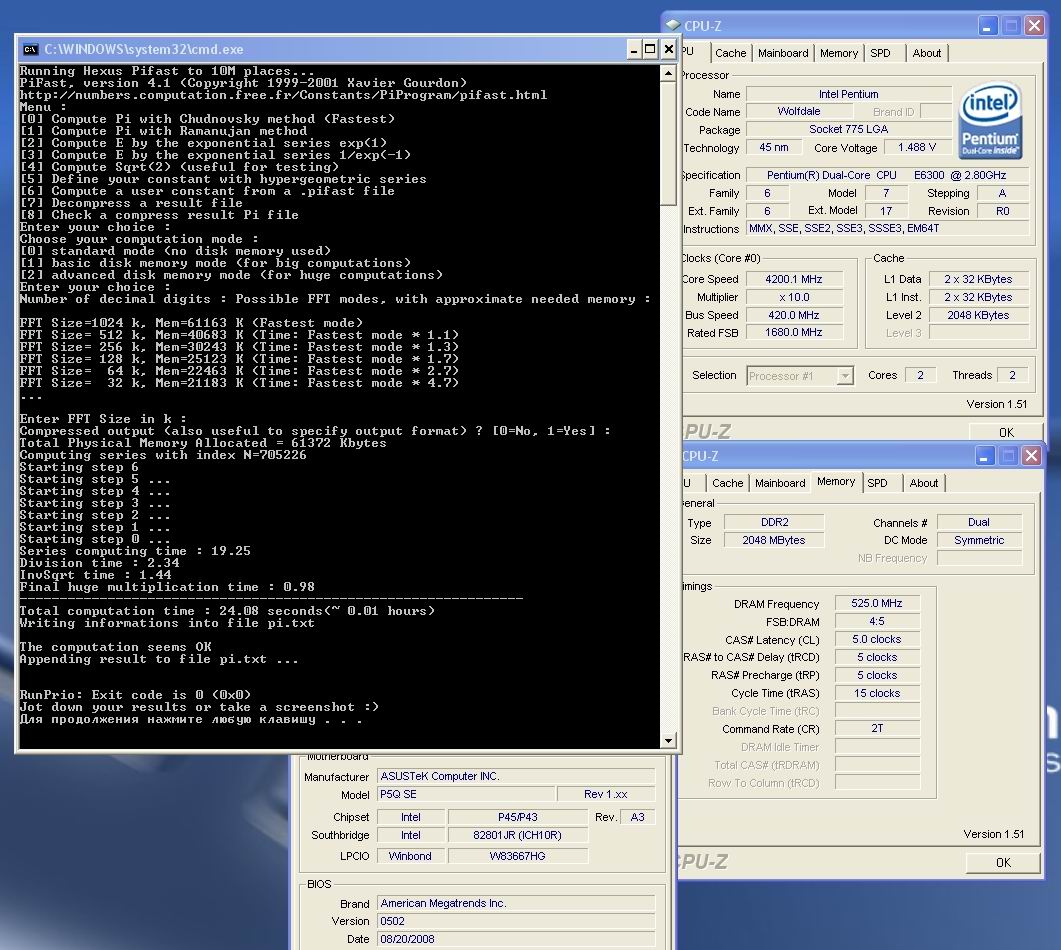Click the Package field Socket 775 LGA
The image size is (1061, 950).
[x=849, y=129]
